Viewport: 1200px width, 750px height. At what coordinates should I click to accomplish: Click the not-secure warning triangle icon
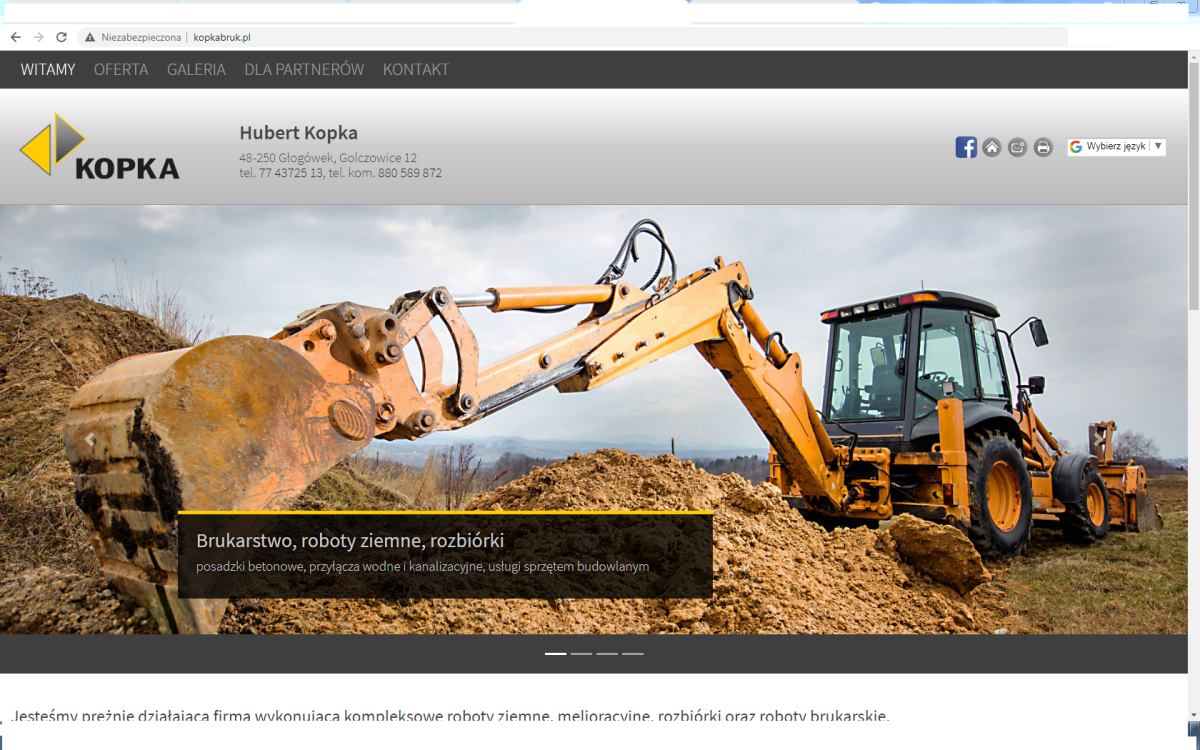[x=90, y=37]
